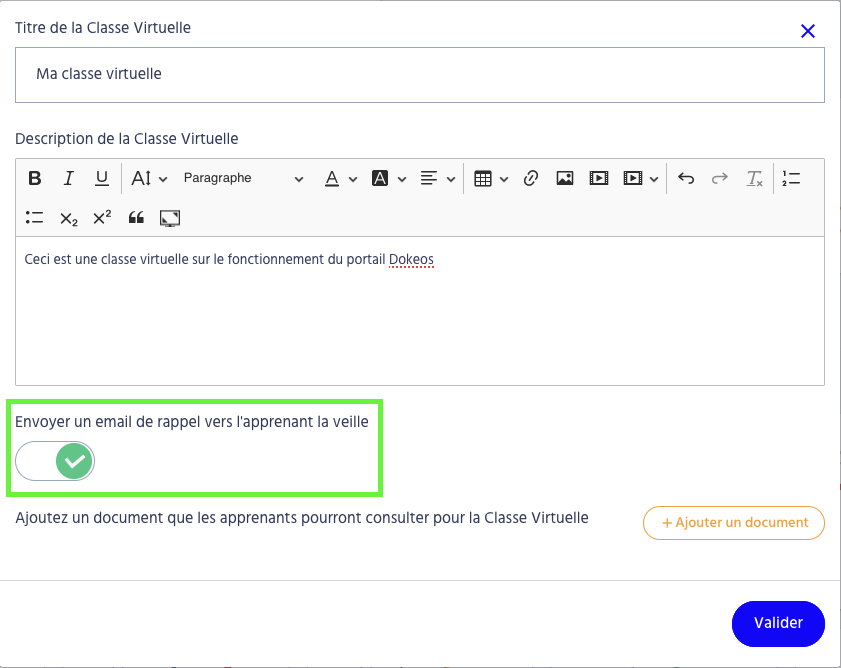The image size is (841, 668).
Task: Open the Paragraphe heading style dropdown
Action: 243,179
